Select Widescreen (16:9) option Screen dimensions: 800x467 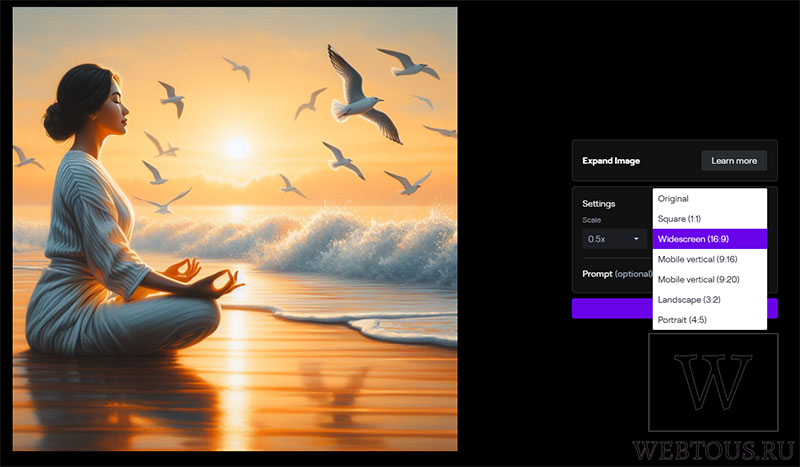(x=710, y=239)
